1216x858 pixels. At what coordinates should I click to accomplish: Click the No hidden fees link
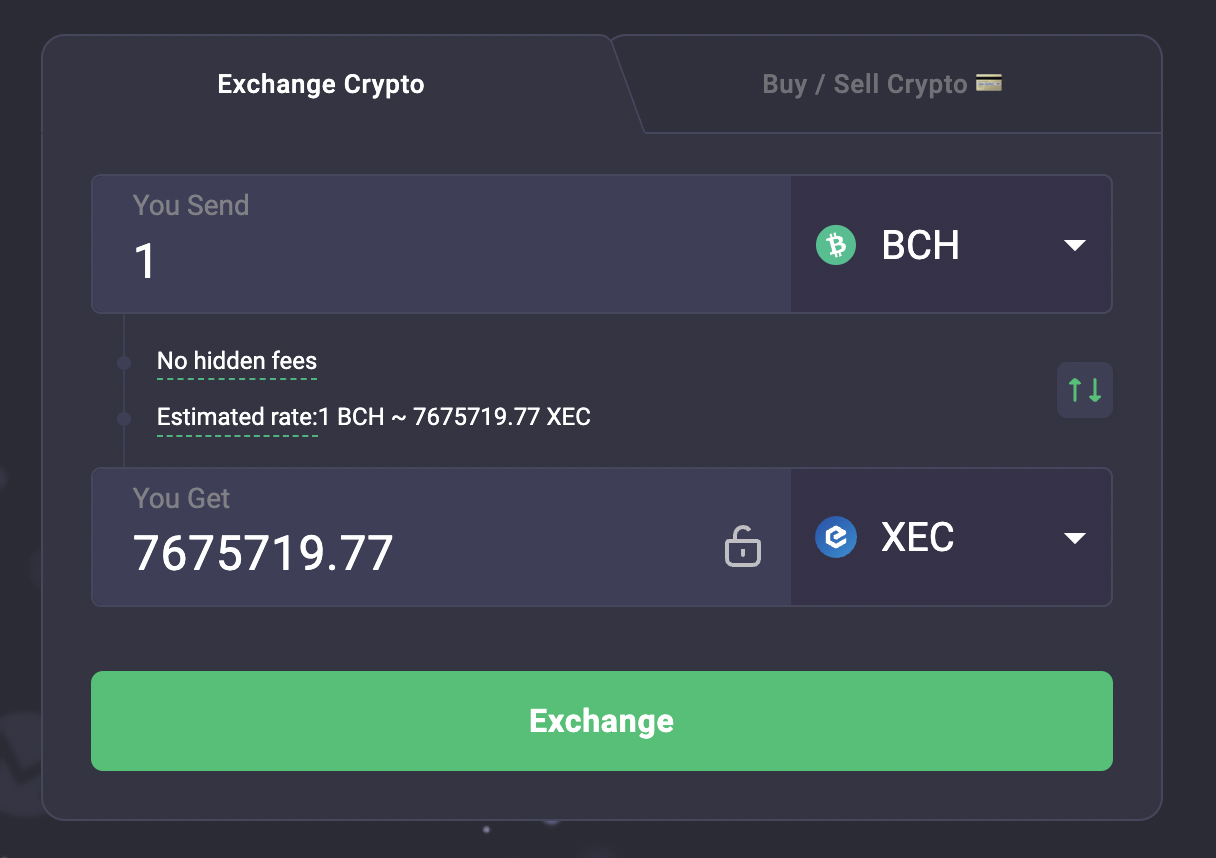[237, 361]
